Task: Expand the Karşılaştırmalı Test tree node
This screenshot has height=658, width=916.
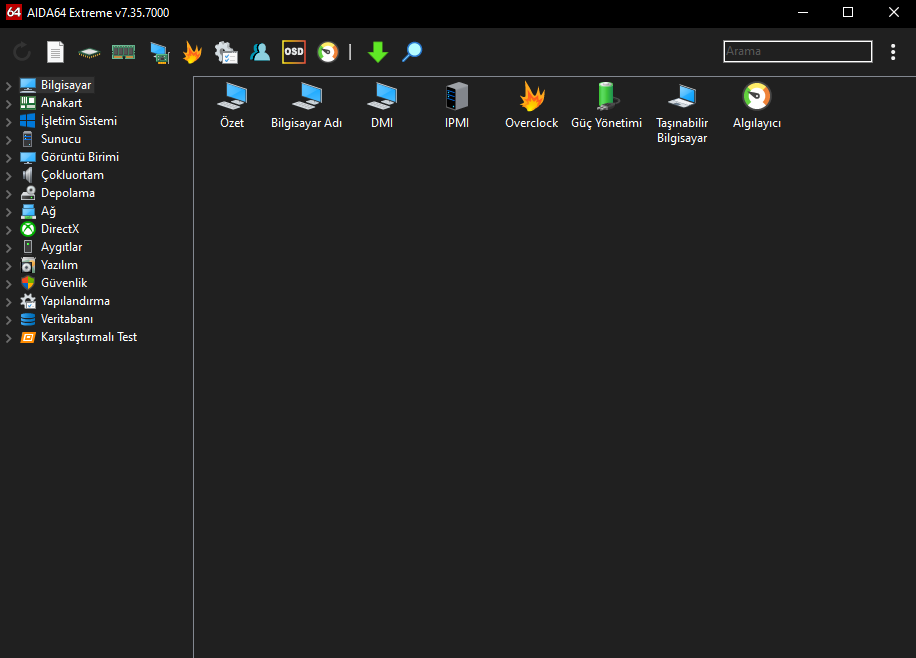Action: [x=9, y=338]
